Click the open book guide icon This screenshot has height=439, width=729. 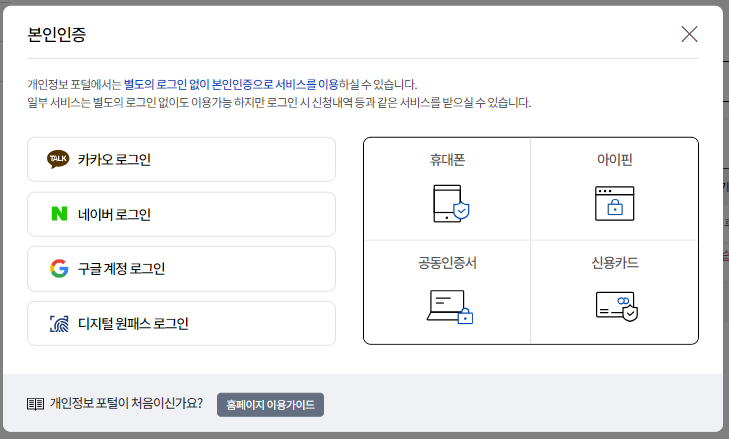(x=35, y=404)
